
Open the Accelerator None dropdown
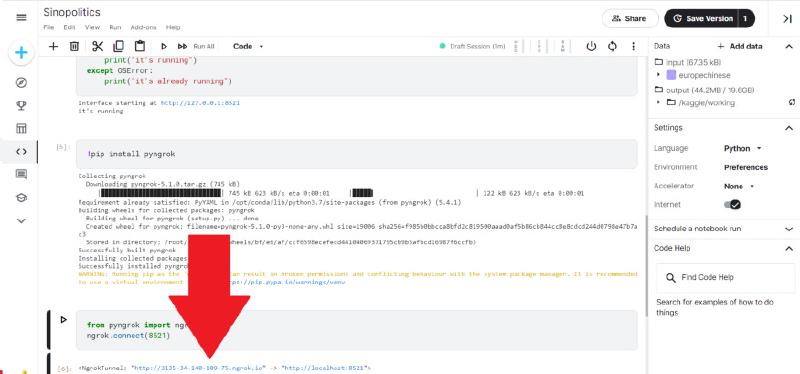[739, 186]
